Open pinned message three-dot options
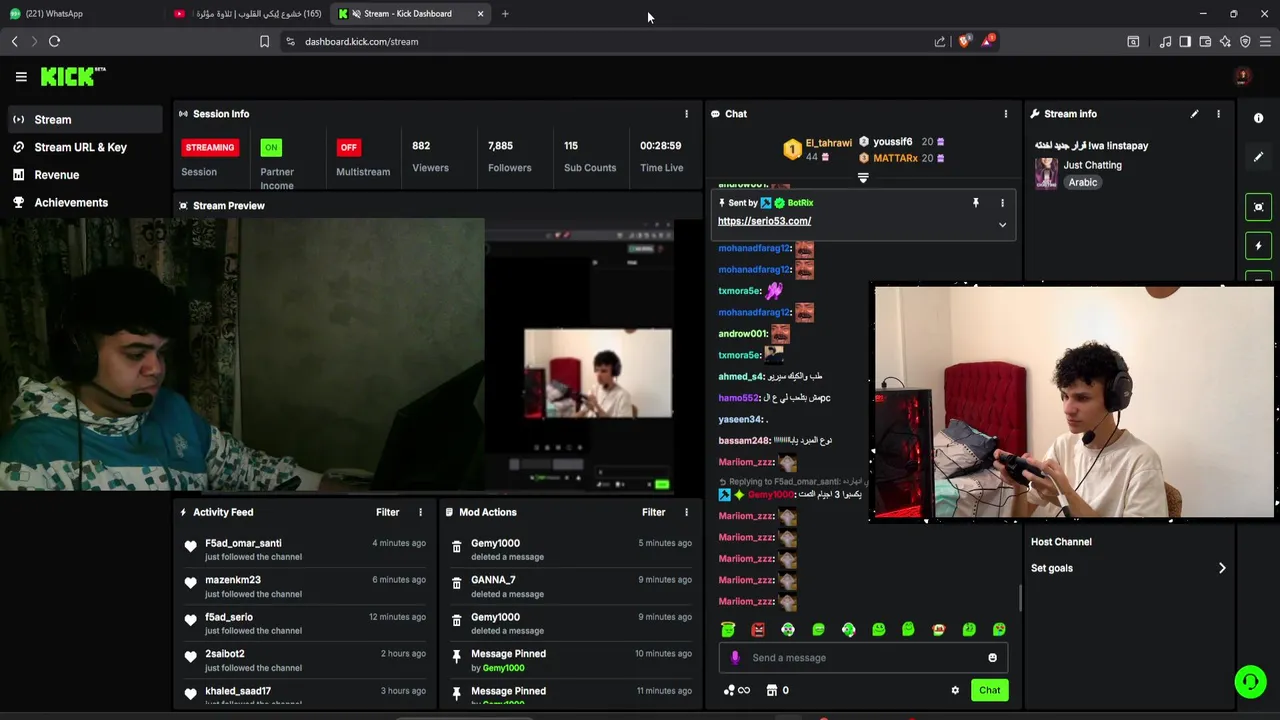1280x720 pixels. click(x=1002, y=203)
